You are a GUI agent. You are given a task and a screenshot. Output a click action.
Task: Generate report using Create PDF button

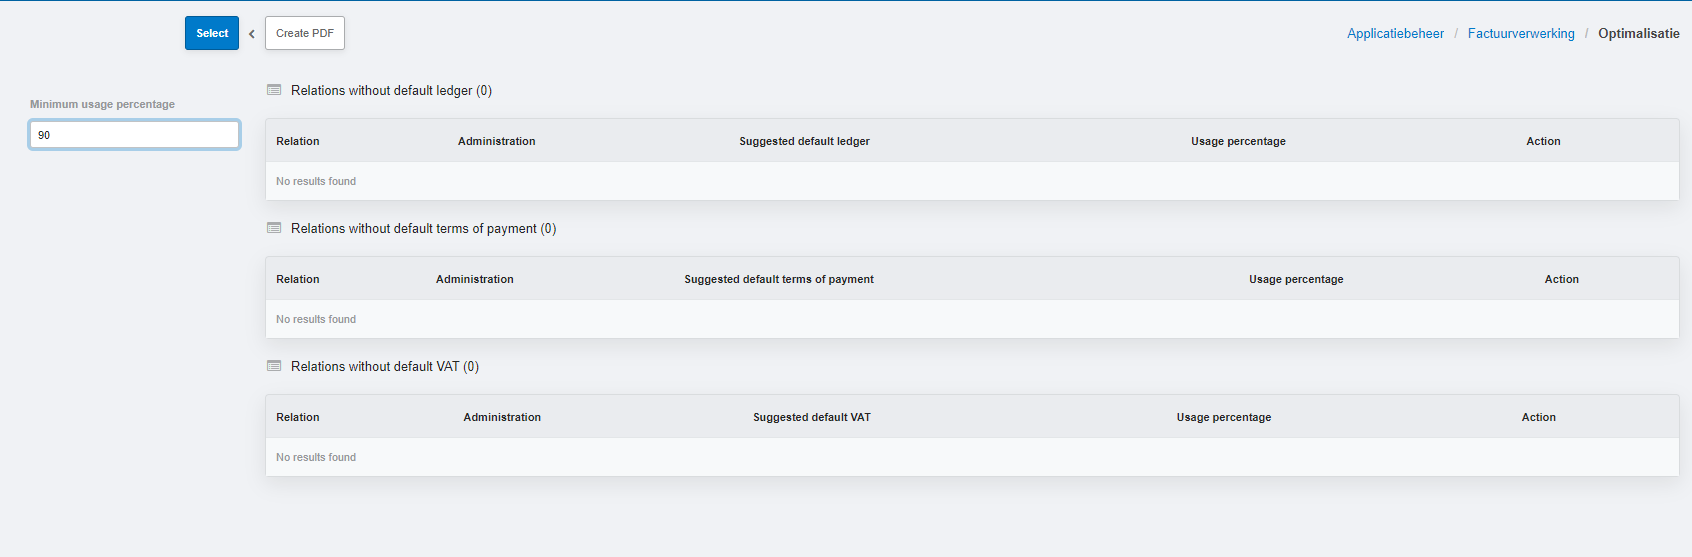(305, 33)
